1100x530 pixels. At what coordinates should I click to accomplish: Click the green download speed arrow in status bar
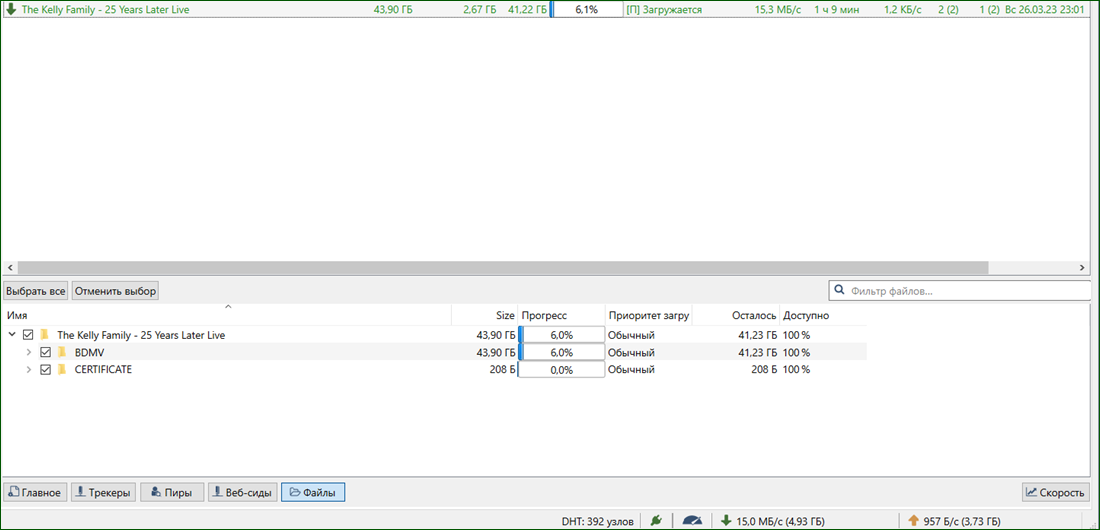pos(726,521)
